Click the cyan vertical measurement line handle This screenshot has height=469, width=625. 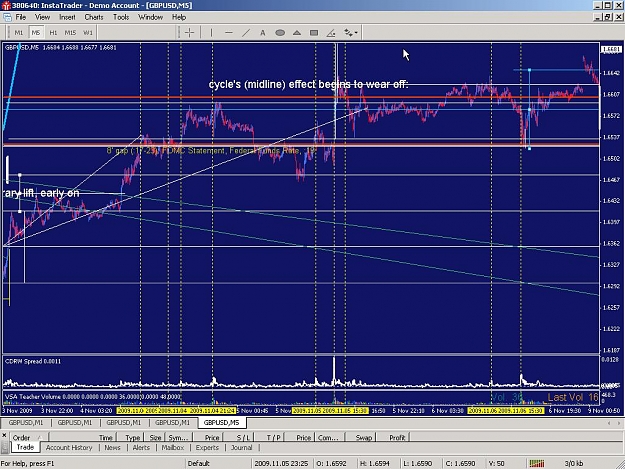529,110
